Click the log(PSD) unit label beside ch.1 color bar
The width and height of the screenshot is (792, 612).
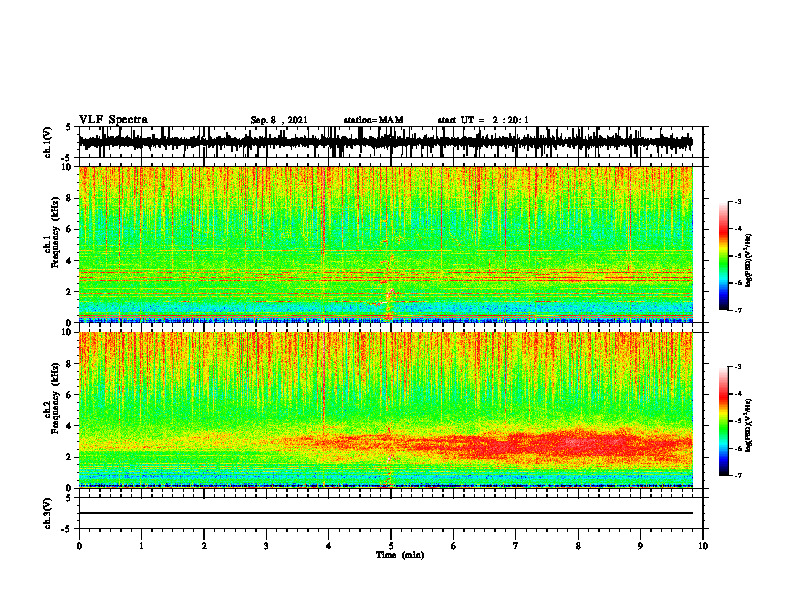(749, 260)
